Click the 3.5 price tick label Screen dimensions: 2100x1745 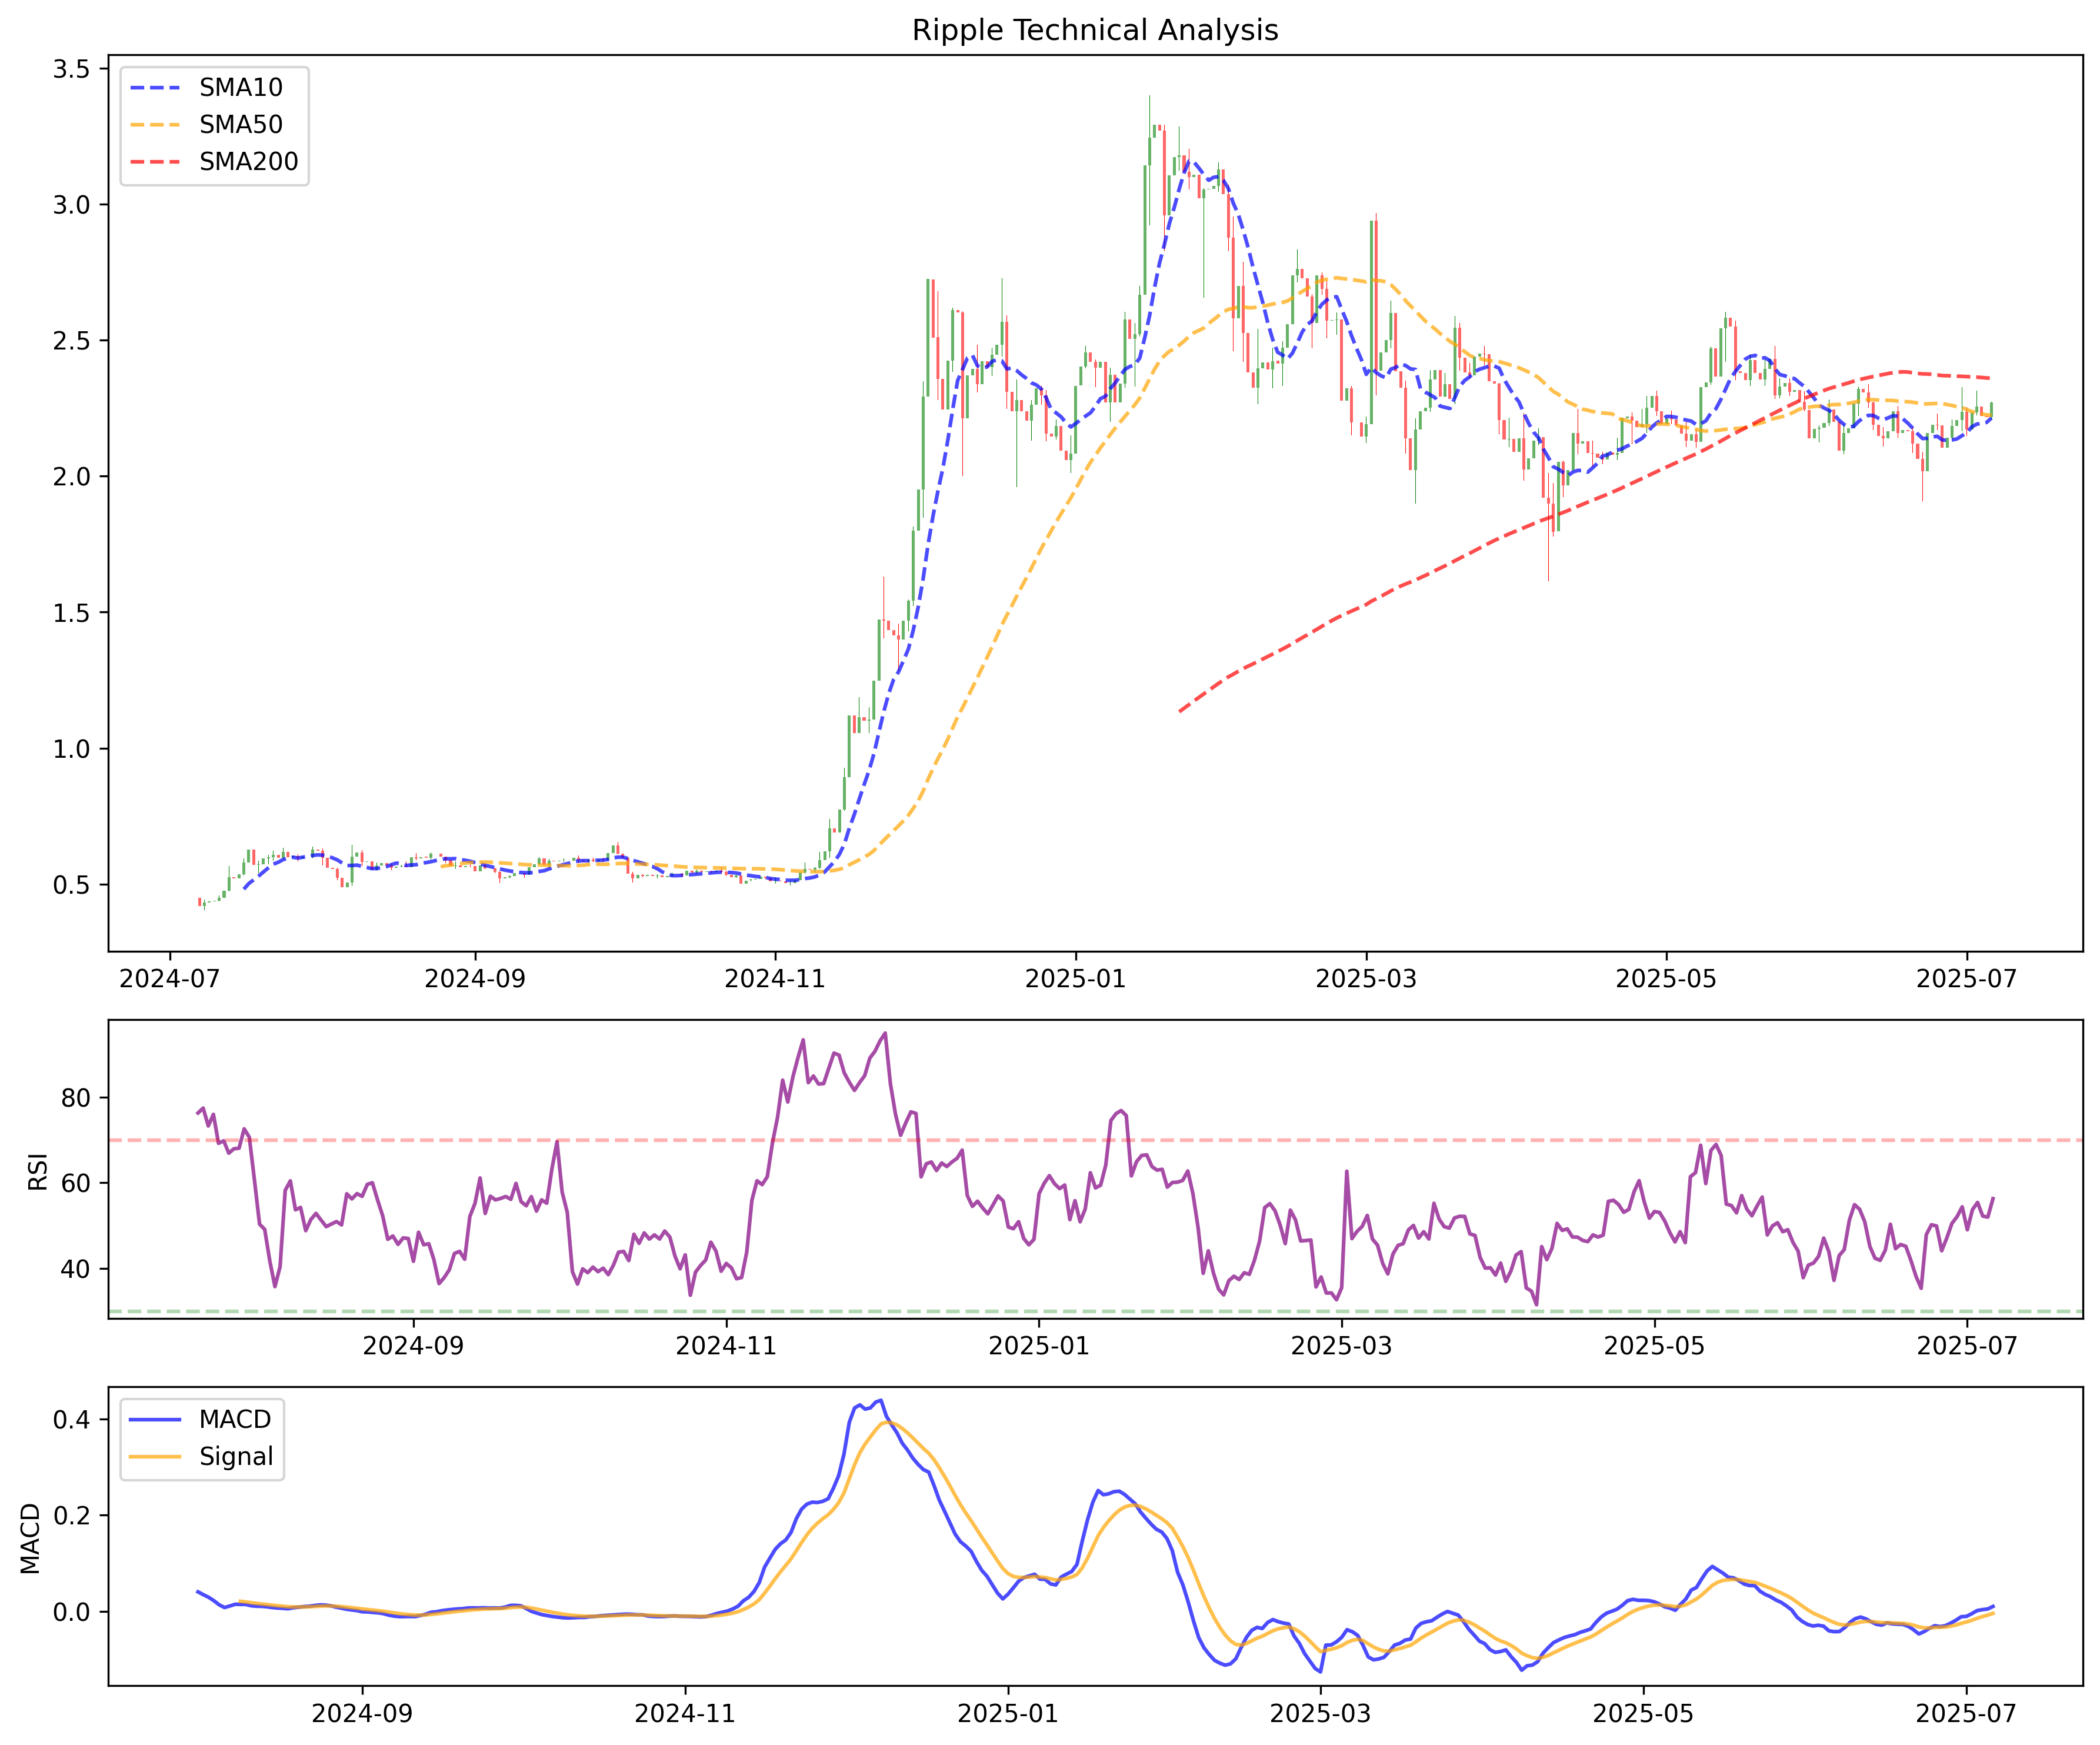click(71, 69)
